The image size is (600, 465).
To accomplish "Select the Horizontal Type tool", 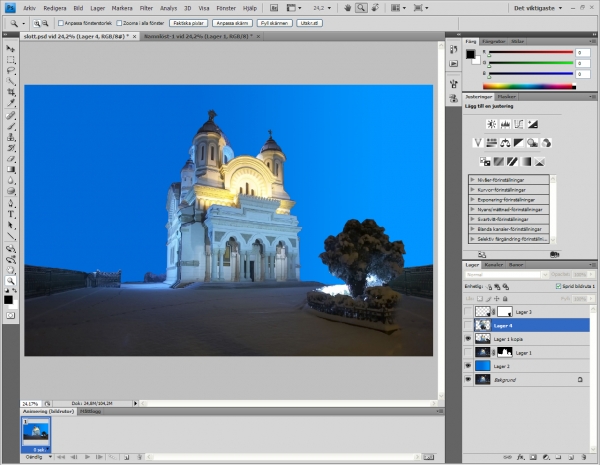I will coord(11,214).
